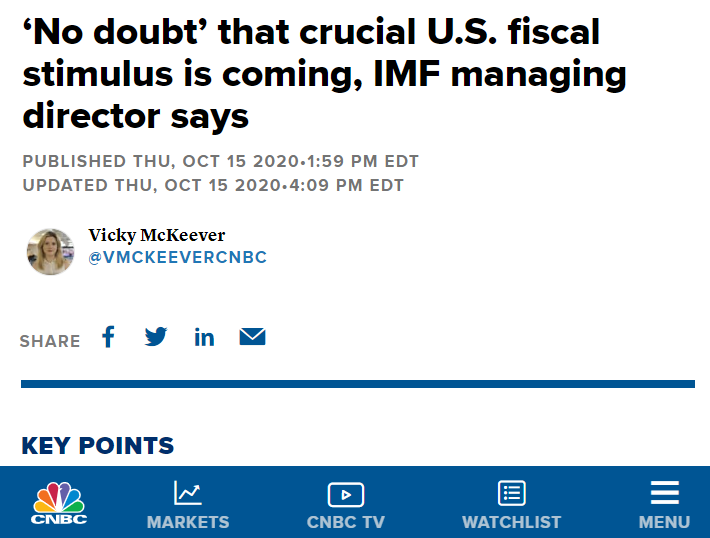
Task: Select the MENU label in bottom nav
Action: pyautogui.click(x=664, y=522)
